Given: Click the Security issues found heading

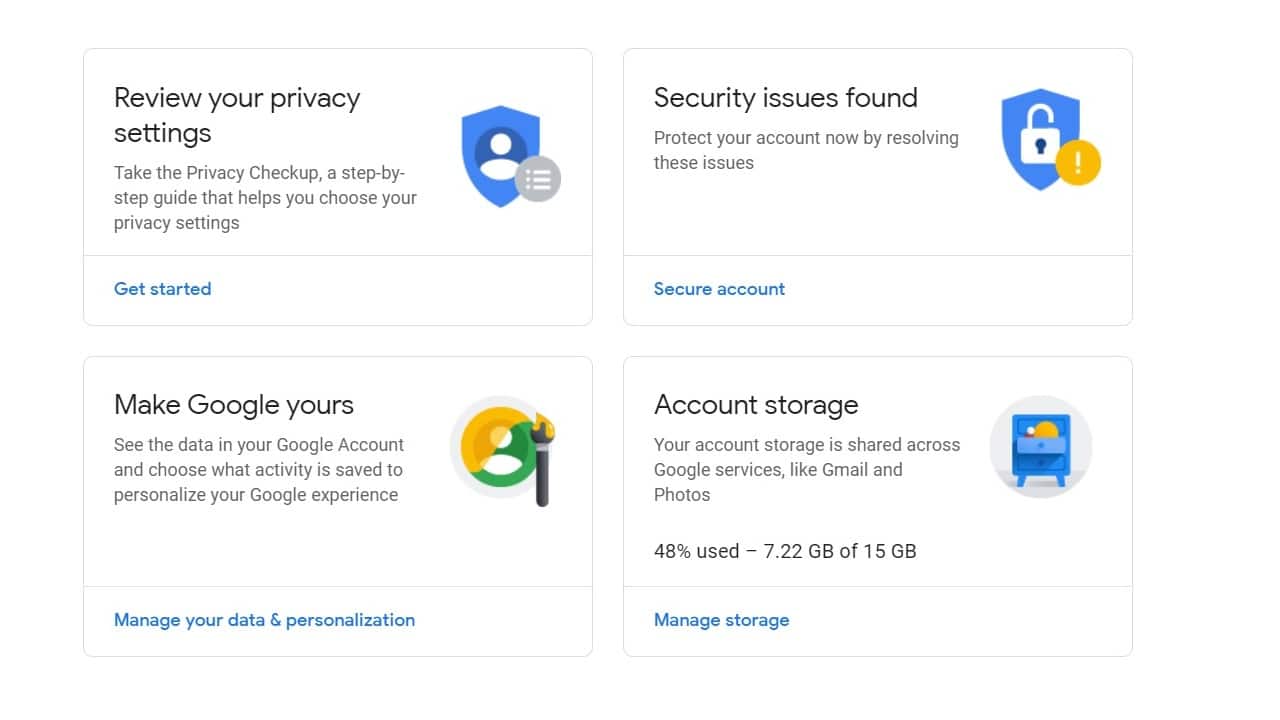Looking at the screenshot, I should (785, 98).
